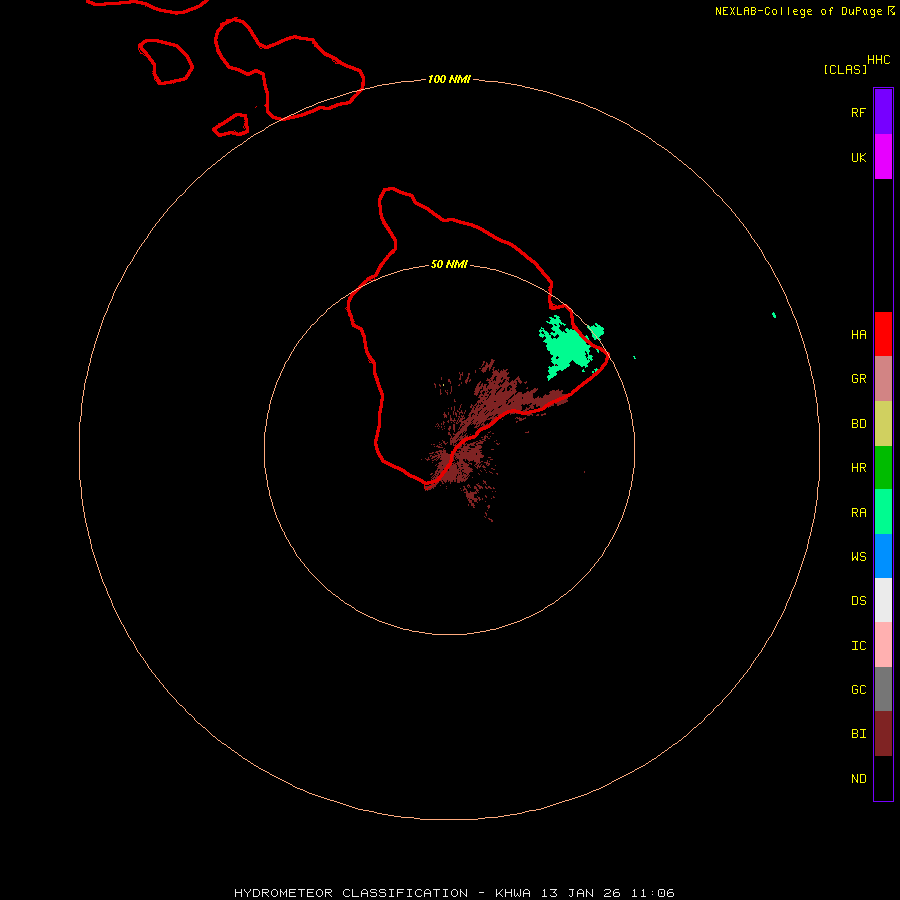Click the HR dark green legend swatch
The height and width of the screenshot is (900, 900).
(x=883, y=467)
